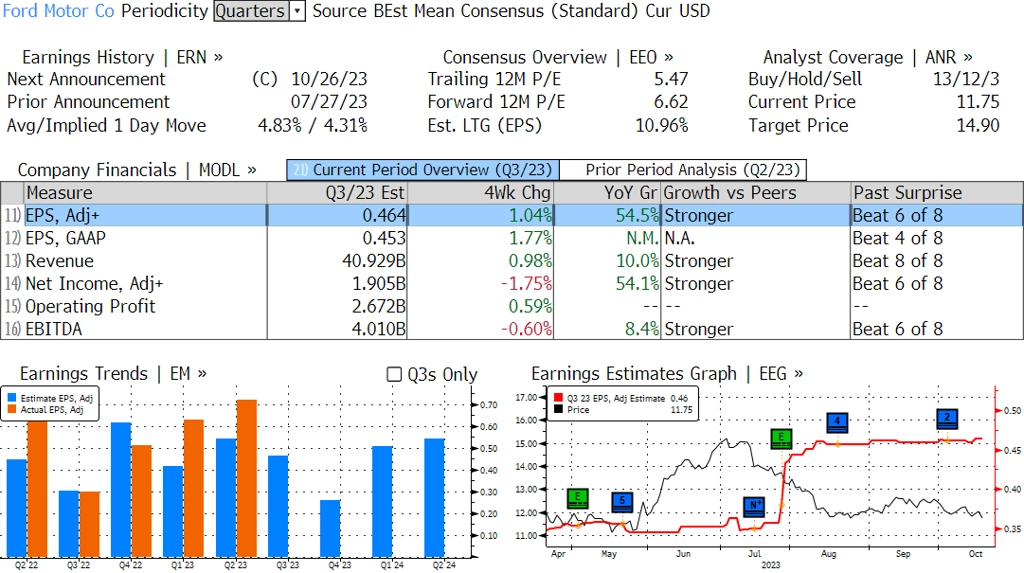Open Company Financials MODL screen
The width and height of the screenshot is (1024, 573).
[136, 170]
